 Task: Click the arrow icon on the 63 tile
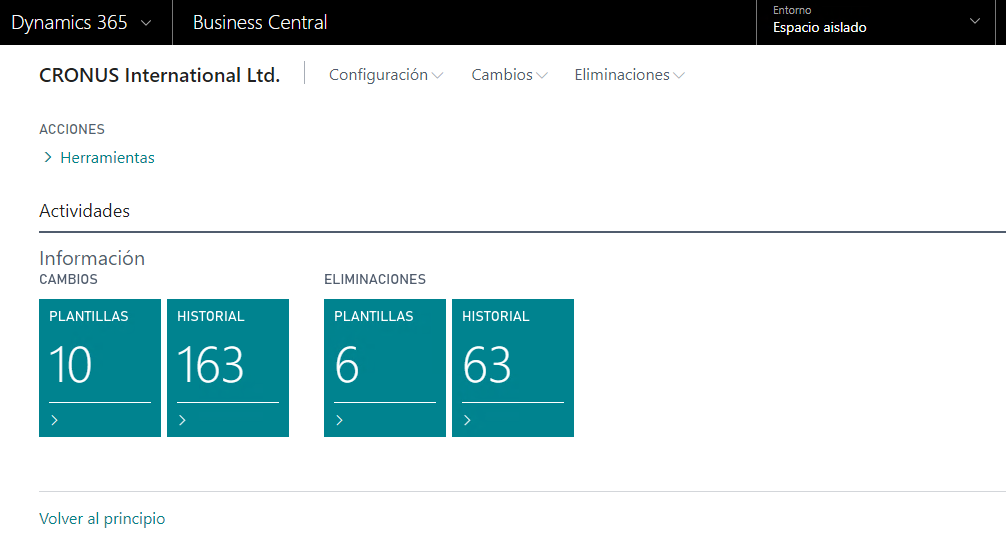467,420
